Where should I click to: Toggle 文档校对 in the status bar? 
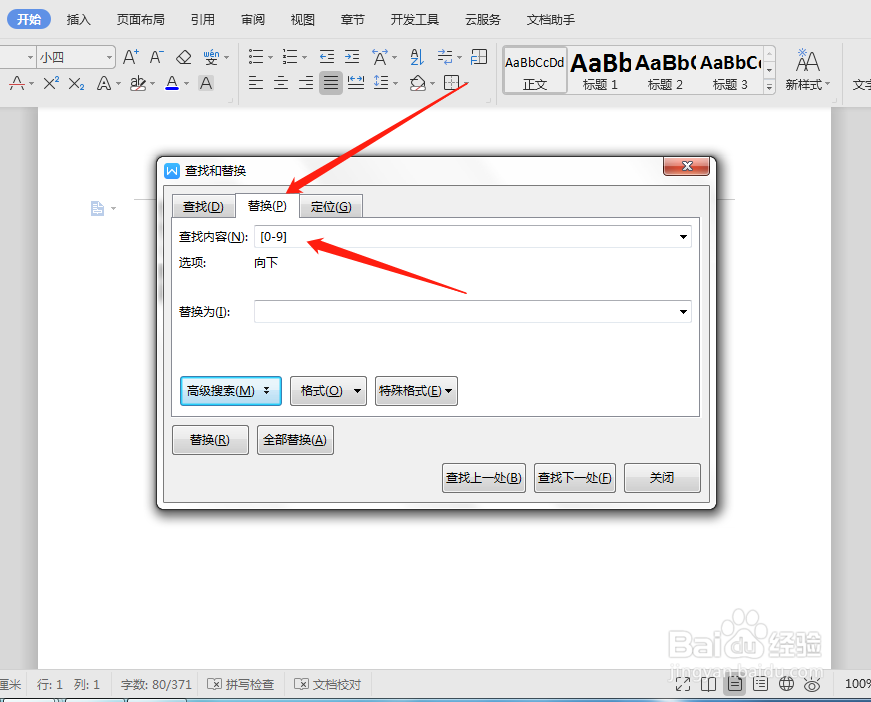pyautogui.click(x=327, y=684)
